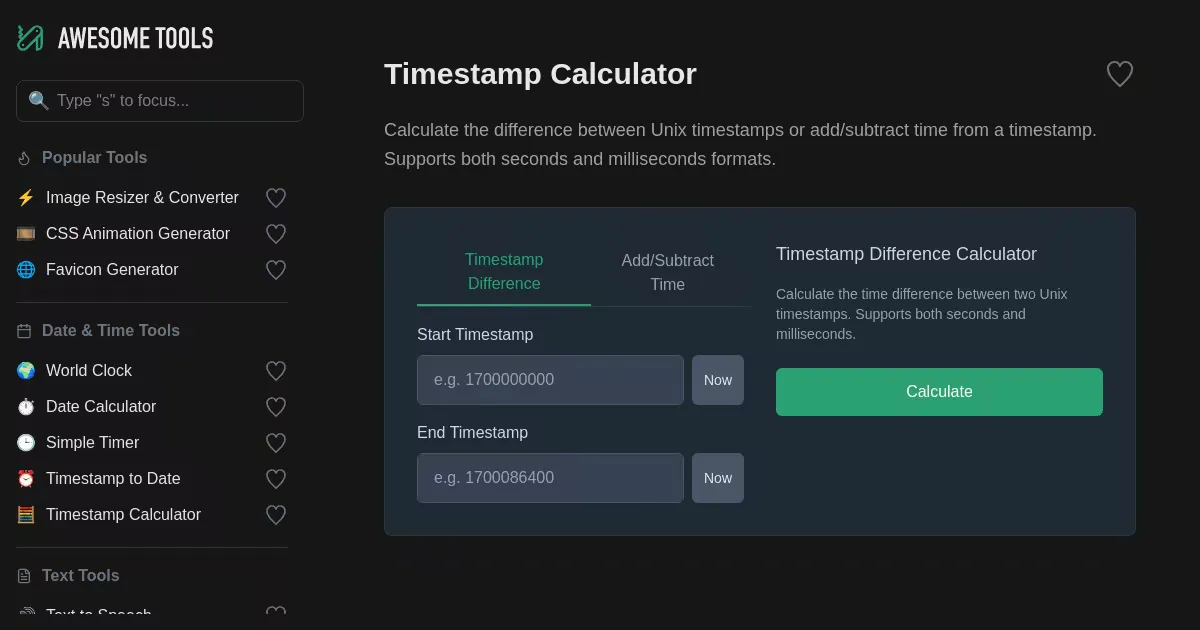Click the Awesome Tools logo icon
Image resolution: width=1200 pixels, height=630 pixels.
pos(30,38)
